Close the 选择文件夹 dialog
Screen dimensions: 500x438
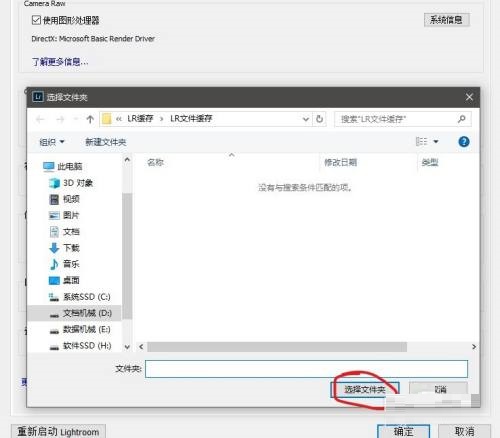(469, 97)
